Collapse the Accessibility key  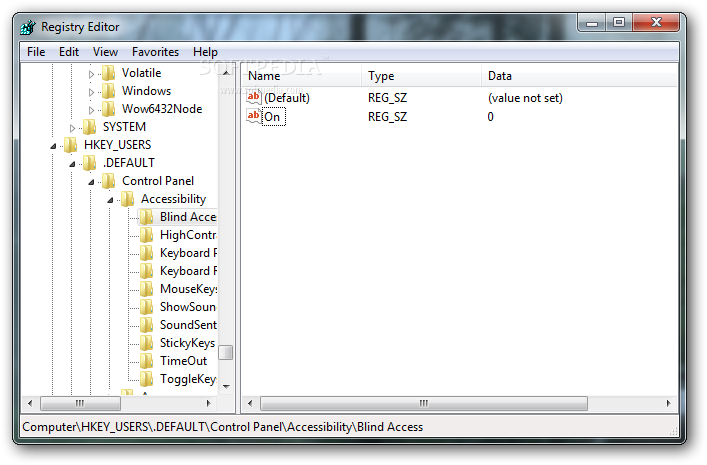point(110,200)
